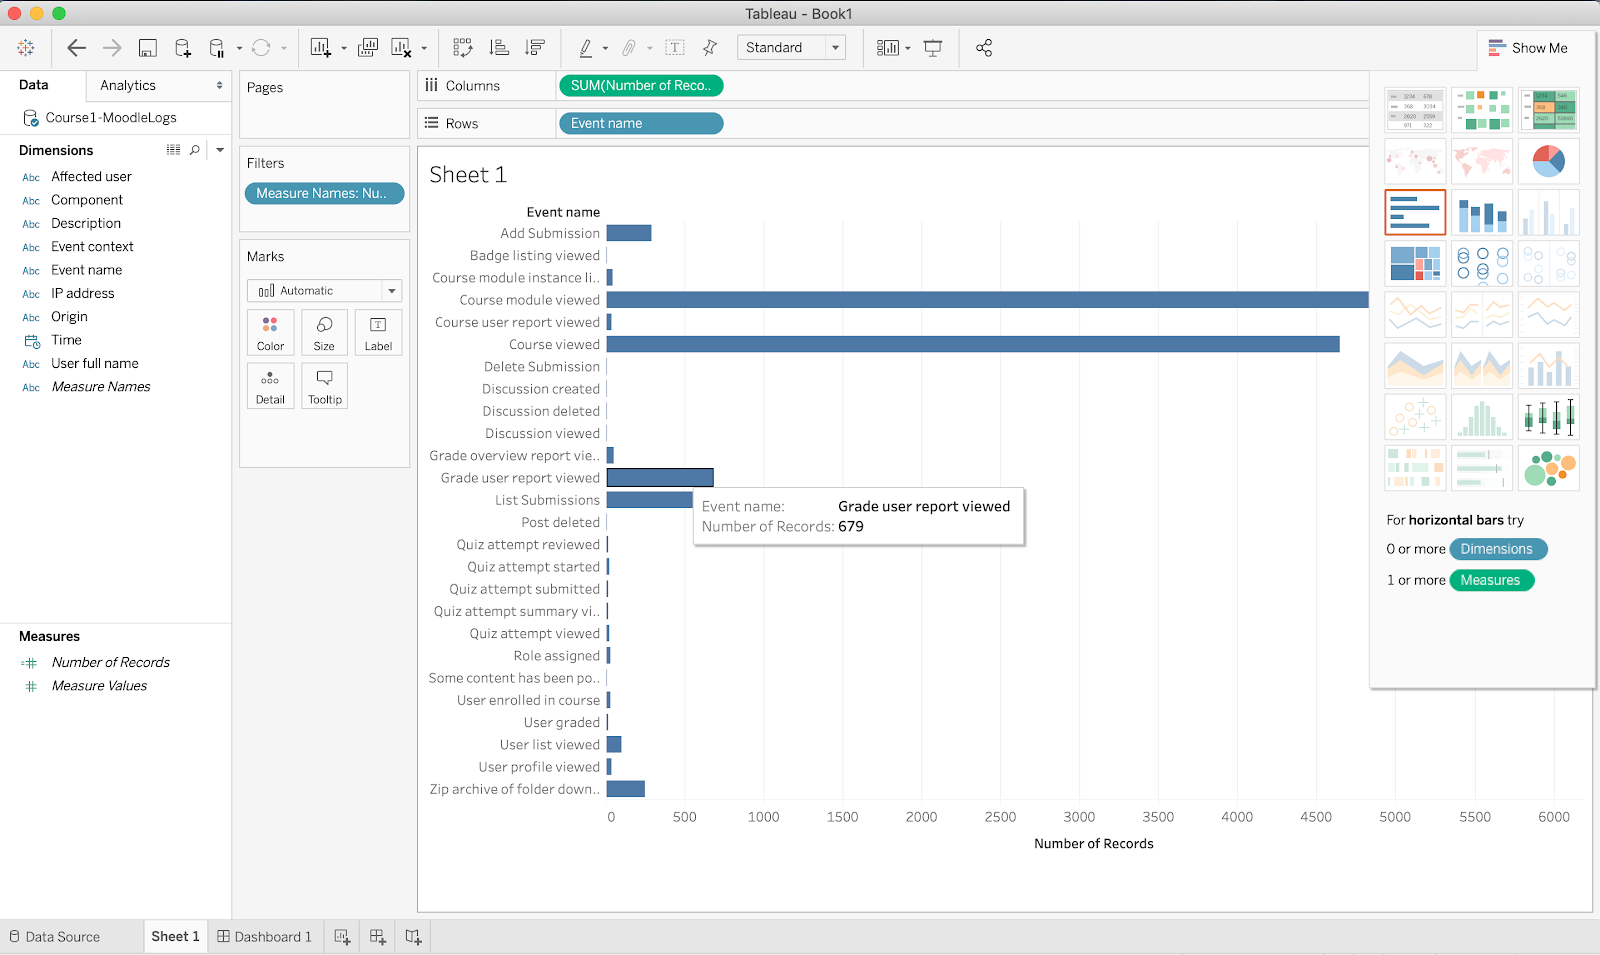The image size is (1600, 955).
Task: Sort event names descending via toolbar
Action: [535, 48]
